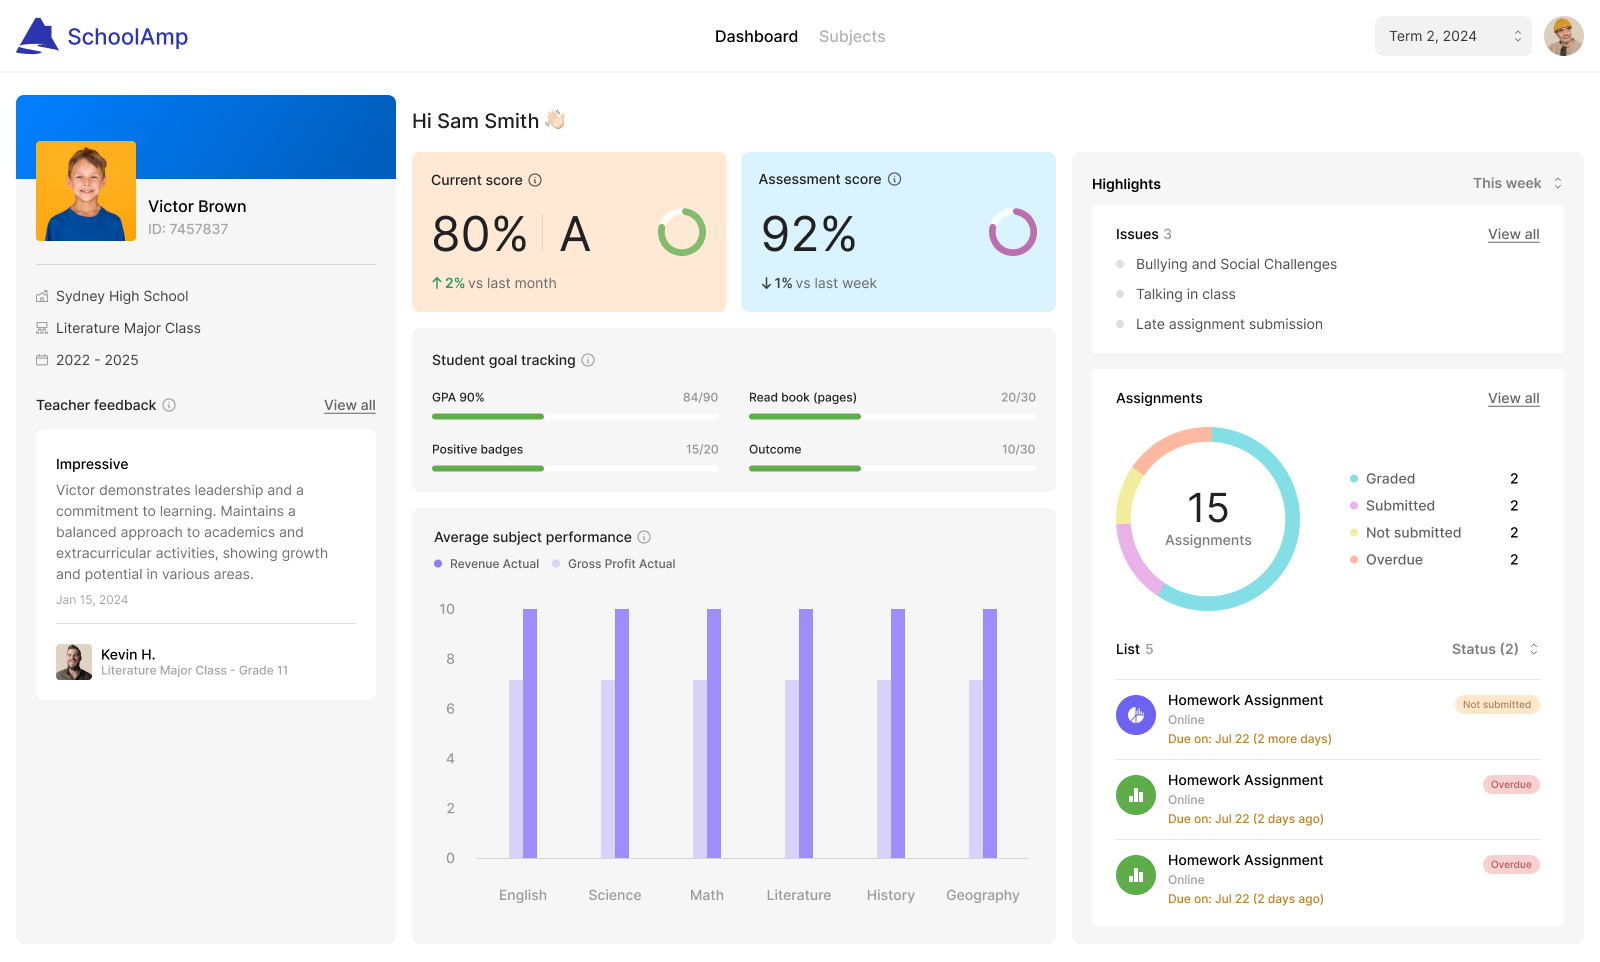Image resolution: width=1600 pixels, height=962 pixels.
Task: Click View all for Issues
Action: coord(1513,234)
